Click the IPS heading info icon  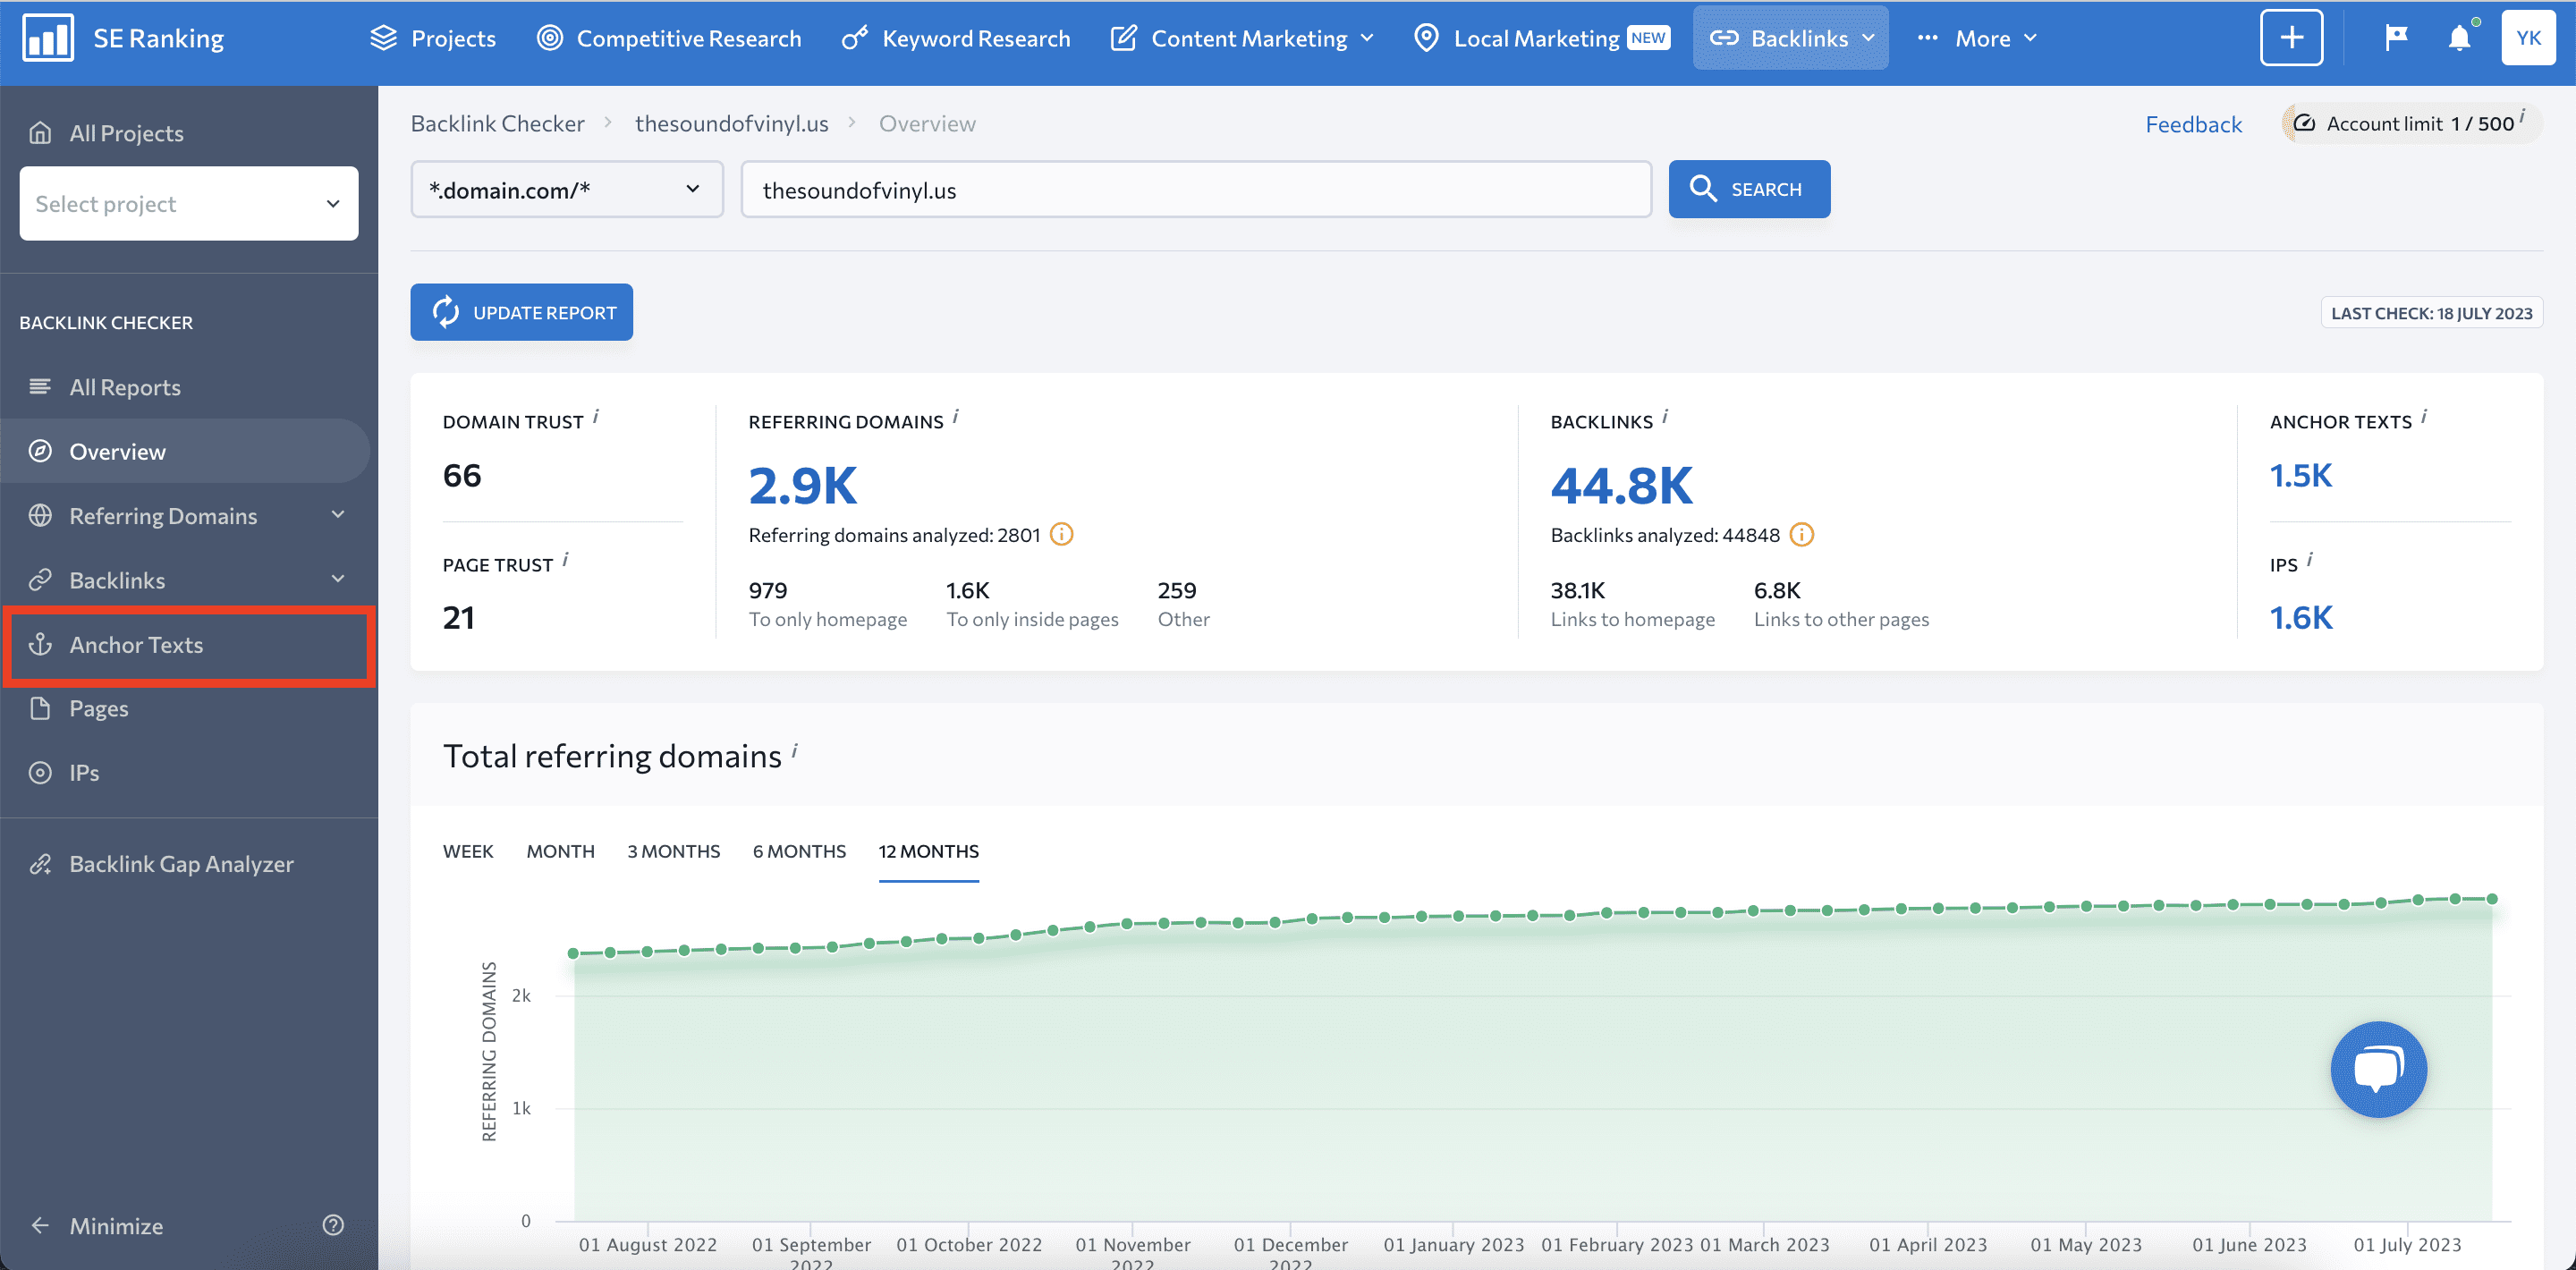pos(2310,559)
